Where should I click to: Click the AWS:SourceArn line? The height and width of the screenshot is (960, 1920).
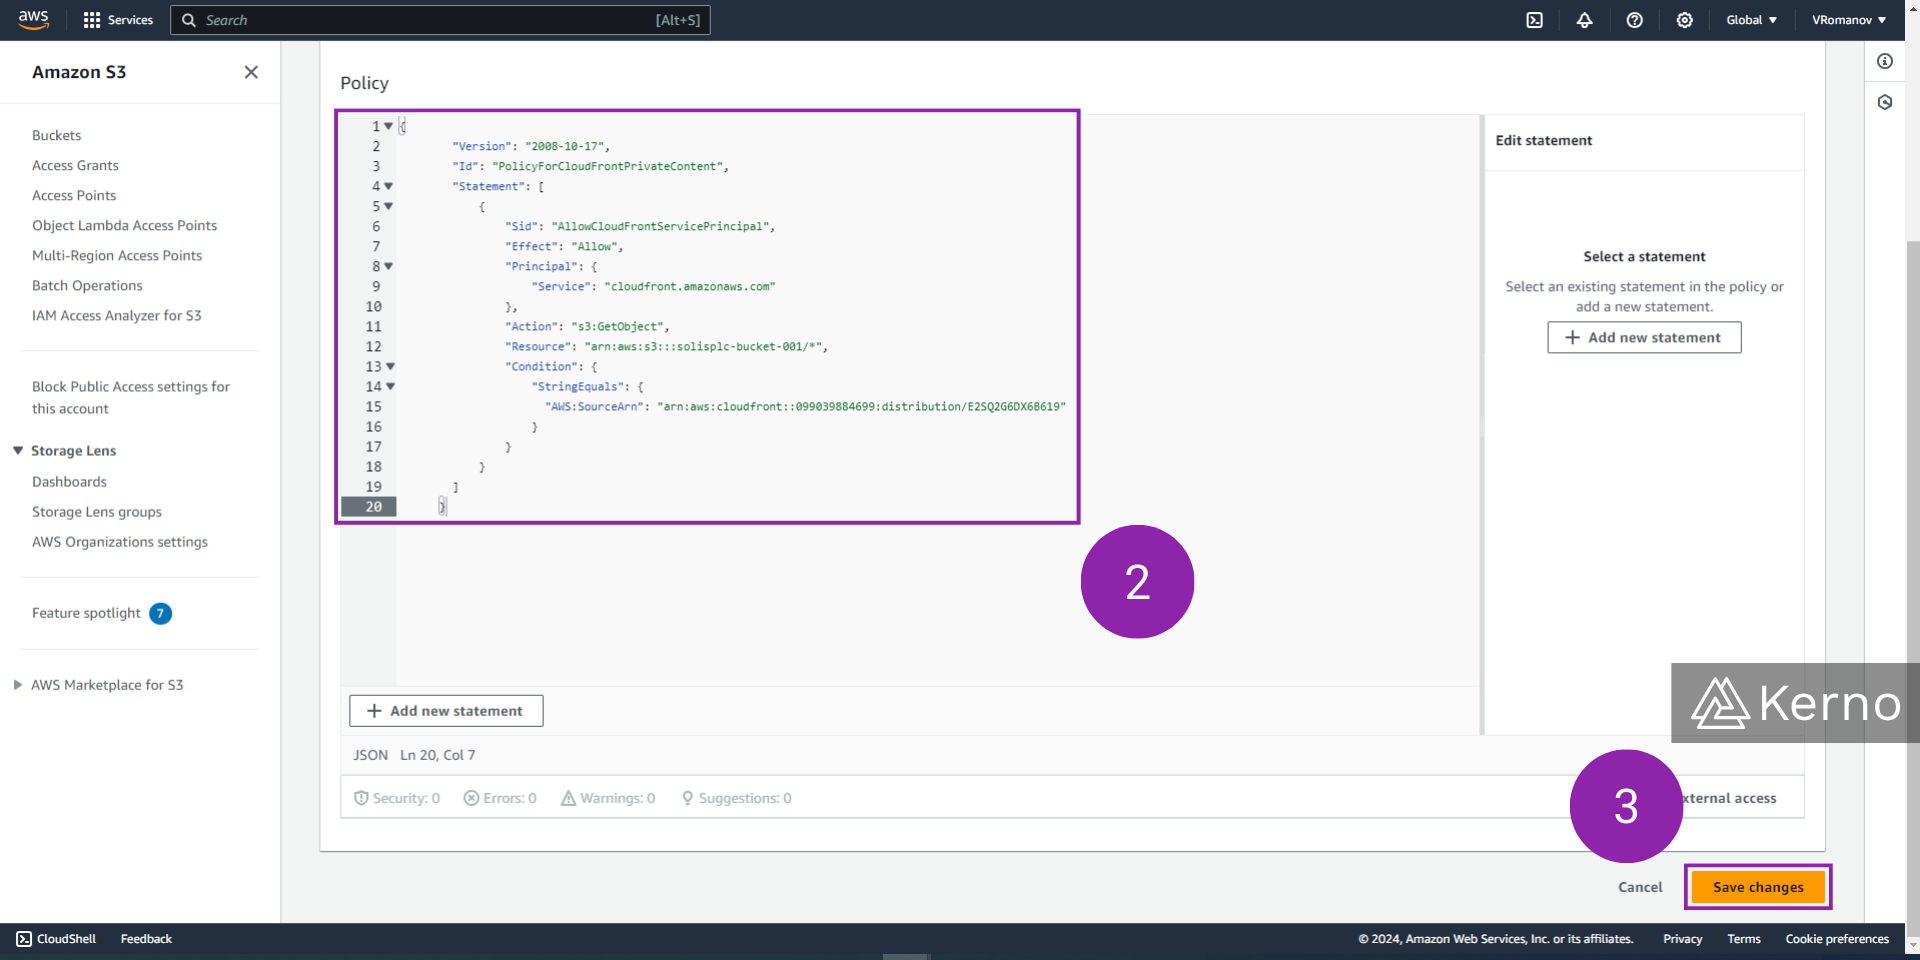[806, 406]
